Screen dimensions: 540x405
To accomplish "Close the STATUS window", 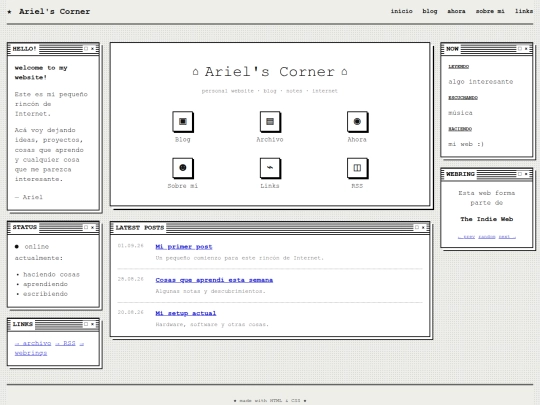I will pos(92,227).
